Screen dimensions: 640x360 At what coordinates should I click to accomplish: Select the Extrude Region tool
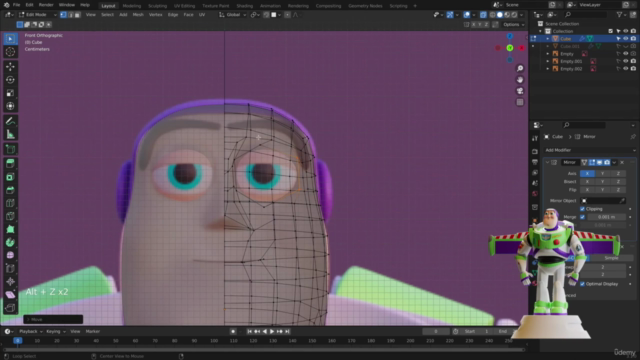tap(10, 164)
